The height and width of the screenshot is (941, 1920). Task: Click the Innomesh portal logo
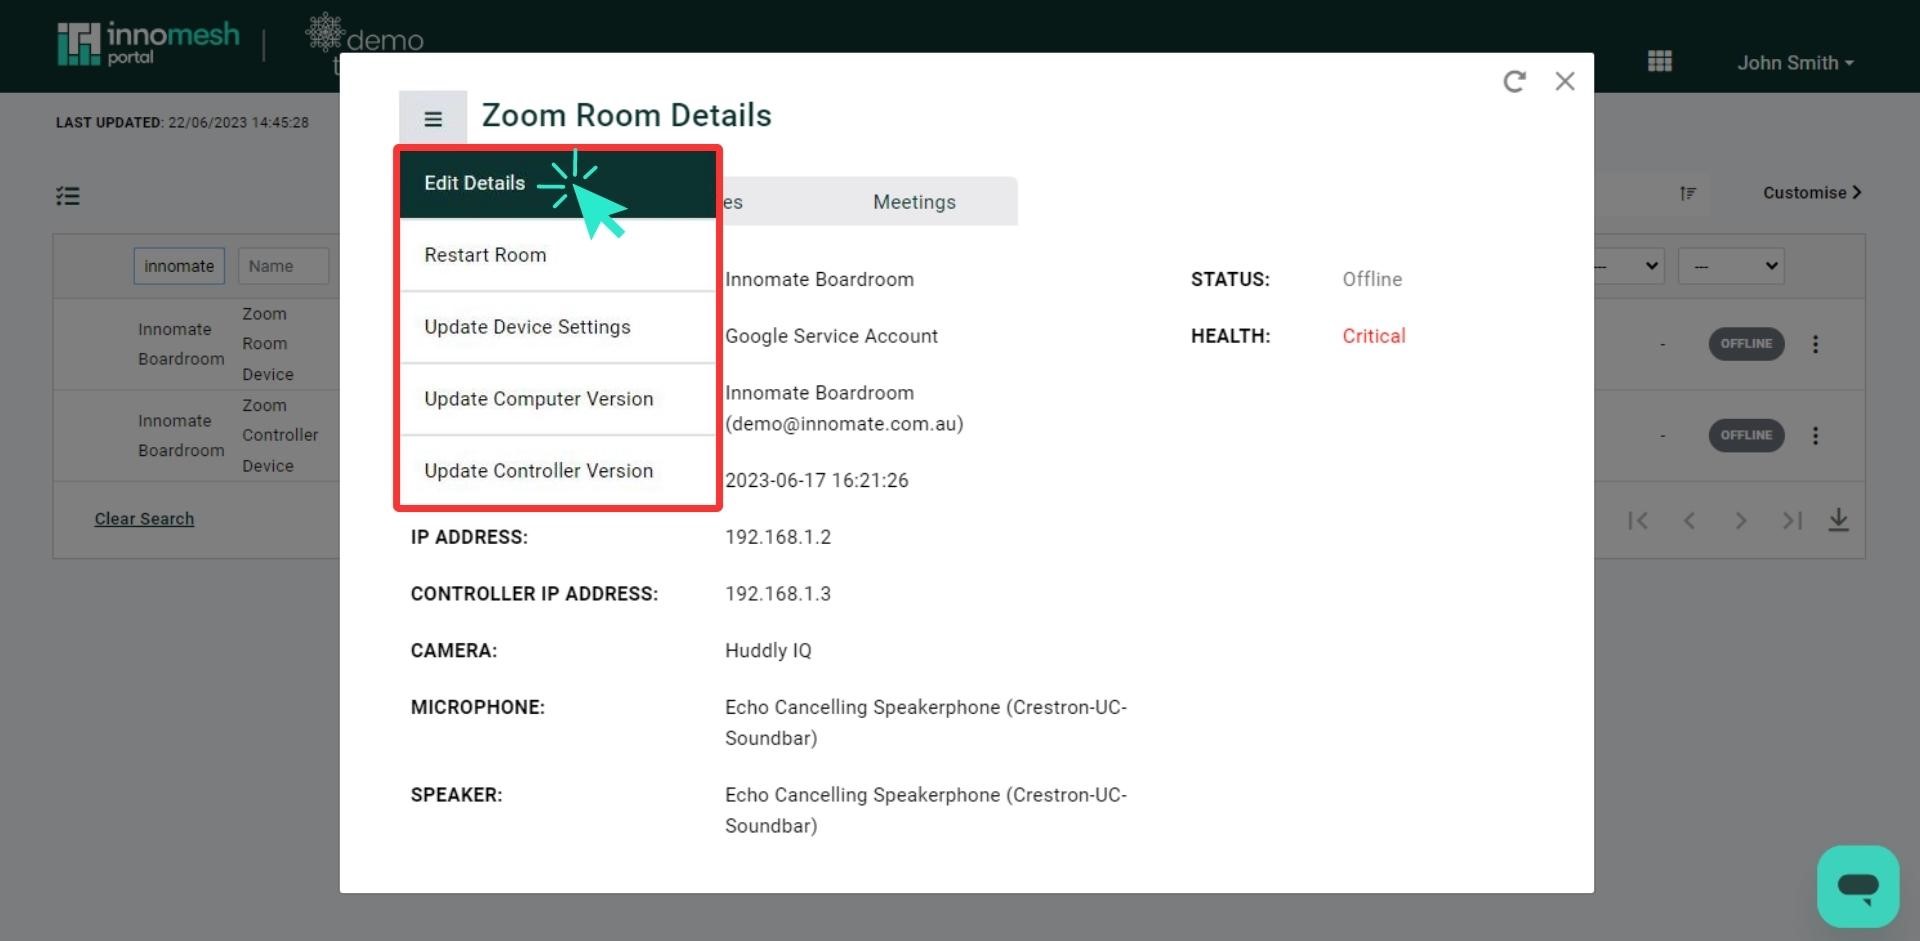tap(148, 45)
